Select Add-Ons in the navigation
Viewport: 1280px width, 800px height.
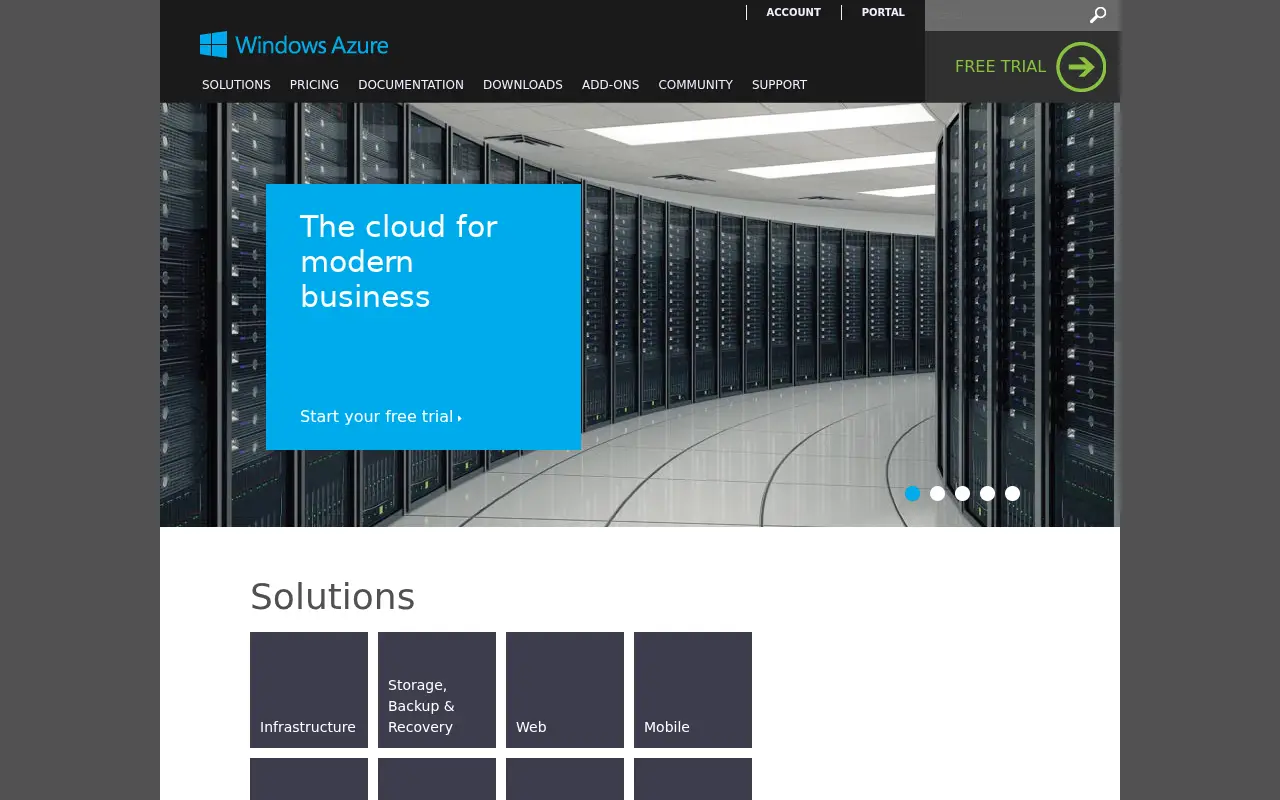[x=610, y=85]
